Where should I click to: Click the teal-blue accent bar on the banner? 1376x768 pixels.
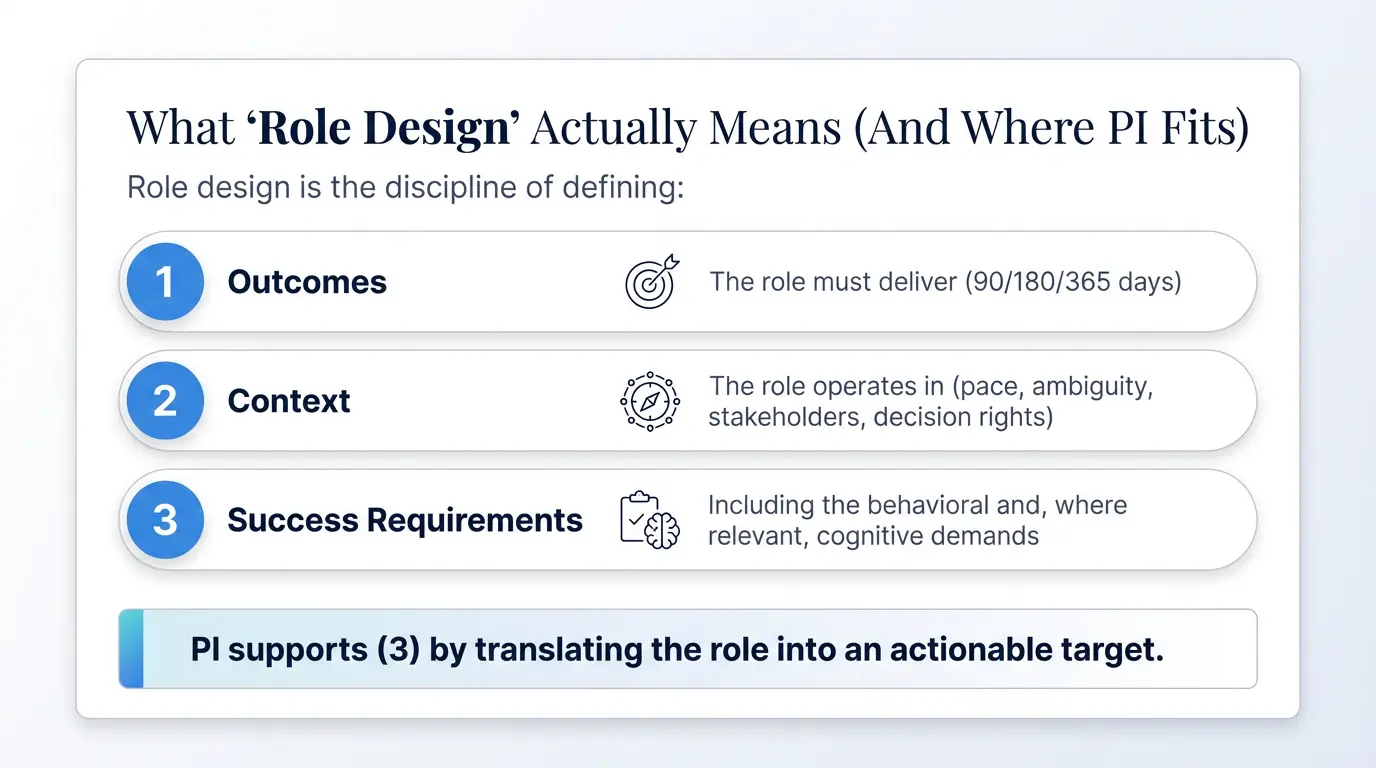(x=132, y=649)
